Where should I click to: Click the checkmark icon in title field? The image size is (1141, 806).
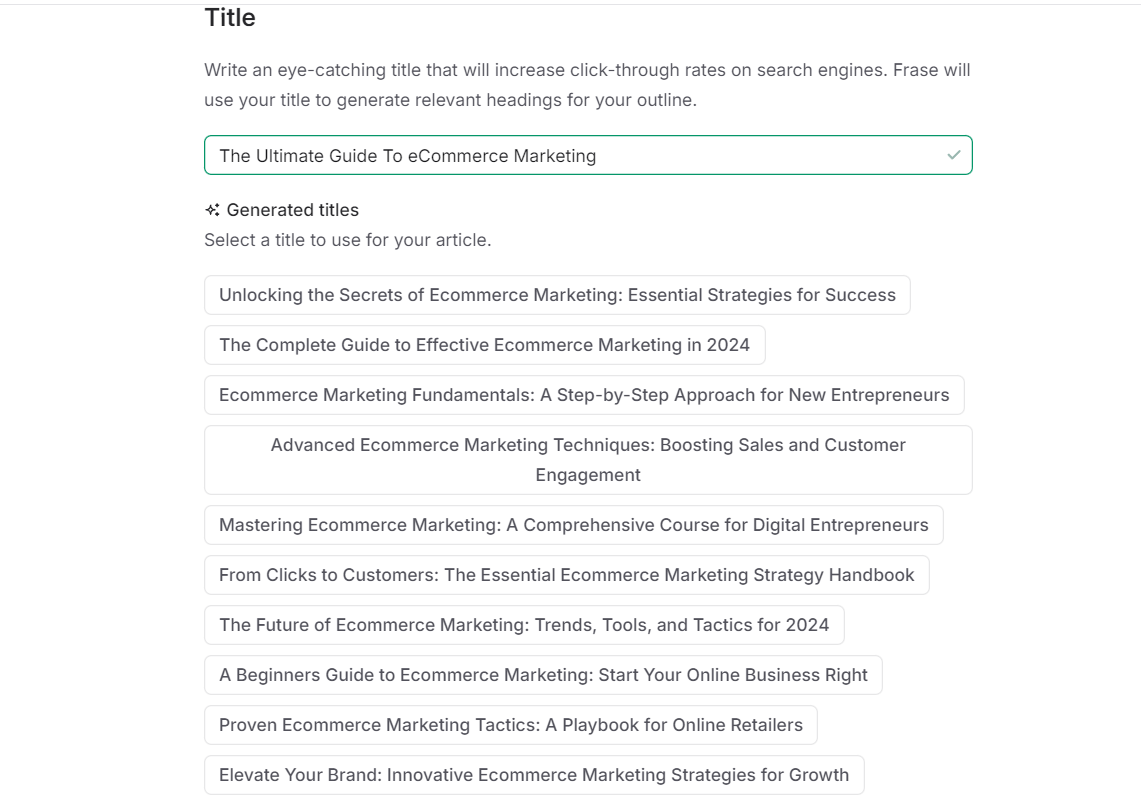(x=953, y=155)
